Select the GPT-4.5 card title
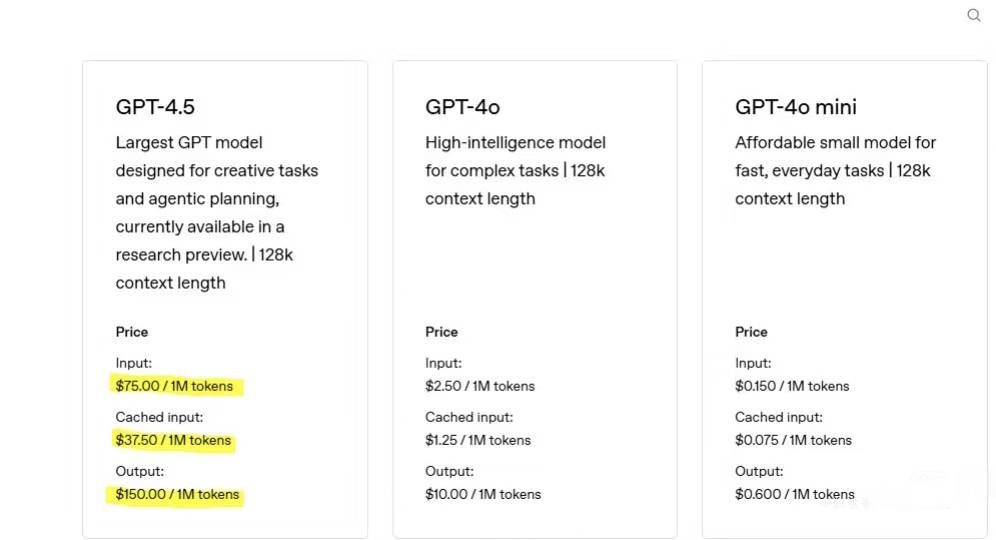 tap(155, 107)
